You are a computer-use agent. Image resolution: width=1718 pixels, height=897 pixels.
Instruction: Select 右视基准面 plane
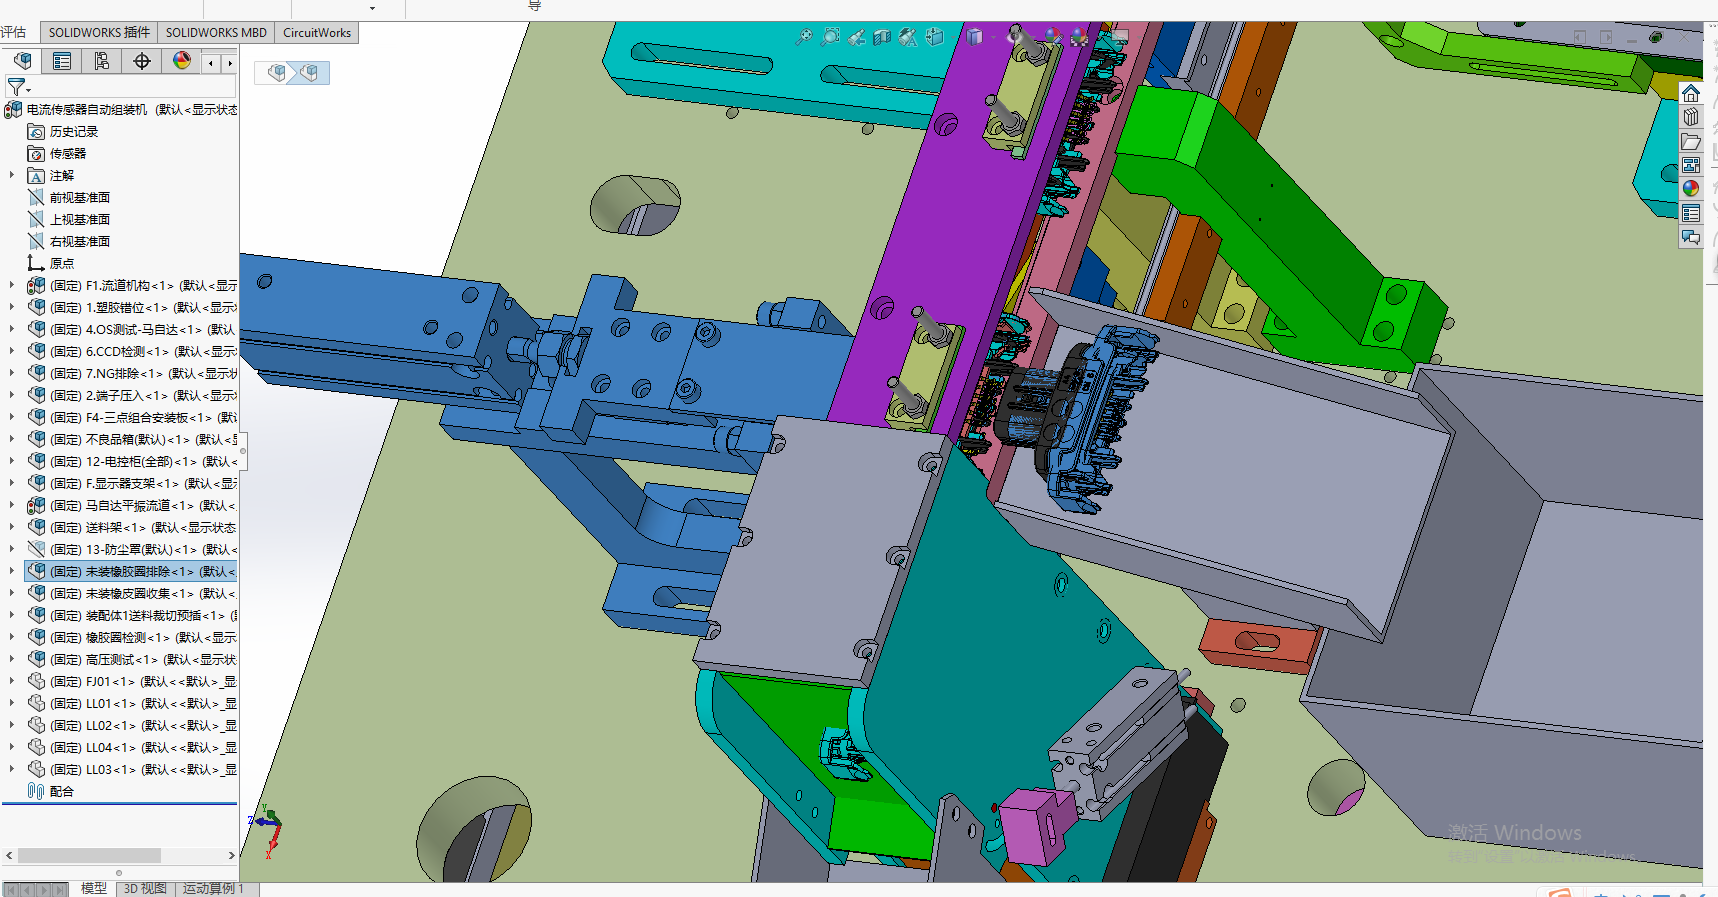(80, 241)
